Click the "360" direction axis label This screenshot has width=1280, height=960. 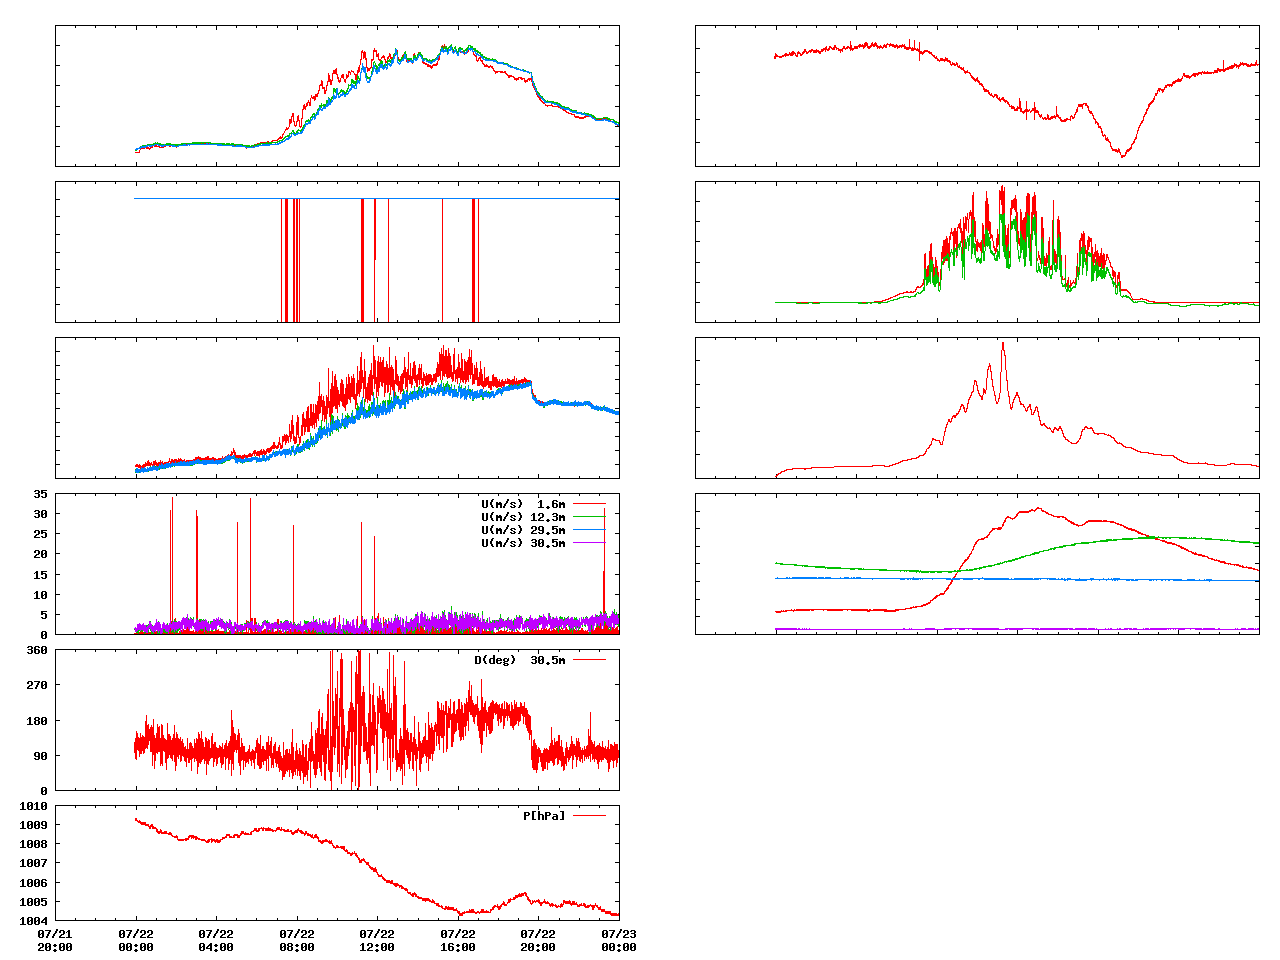[x=37, y=650]
